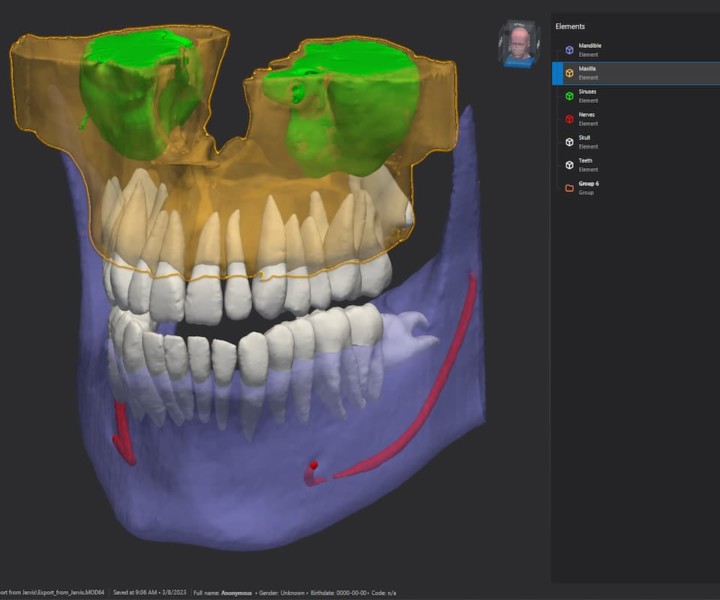Click the purple Mandible cube icon
Image resolution: width=720 pixels, height=600 pixels.
[569, 50]
